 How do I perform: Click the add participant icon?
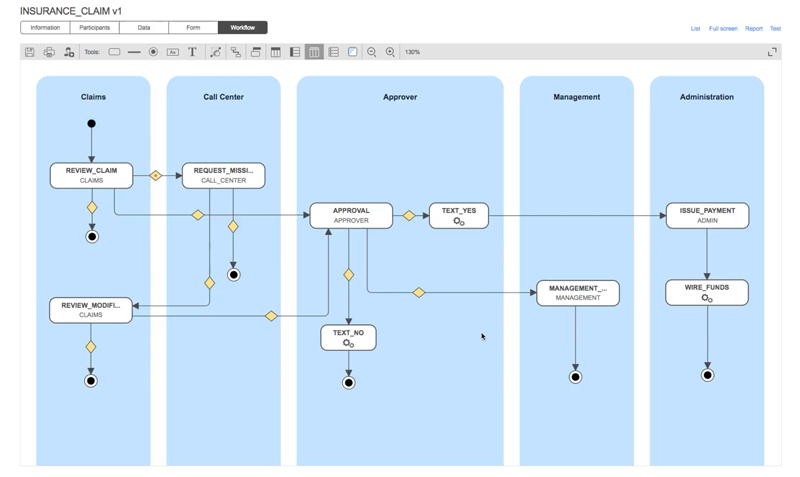69,52
